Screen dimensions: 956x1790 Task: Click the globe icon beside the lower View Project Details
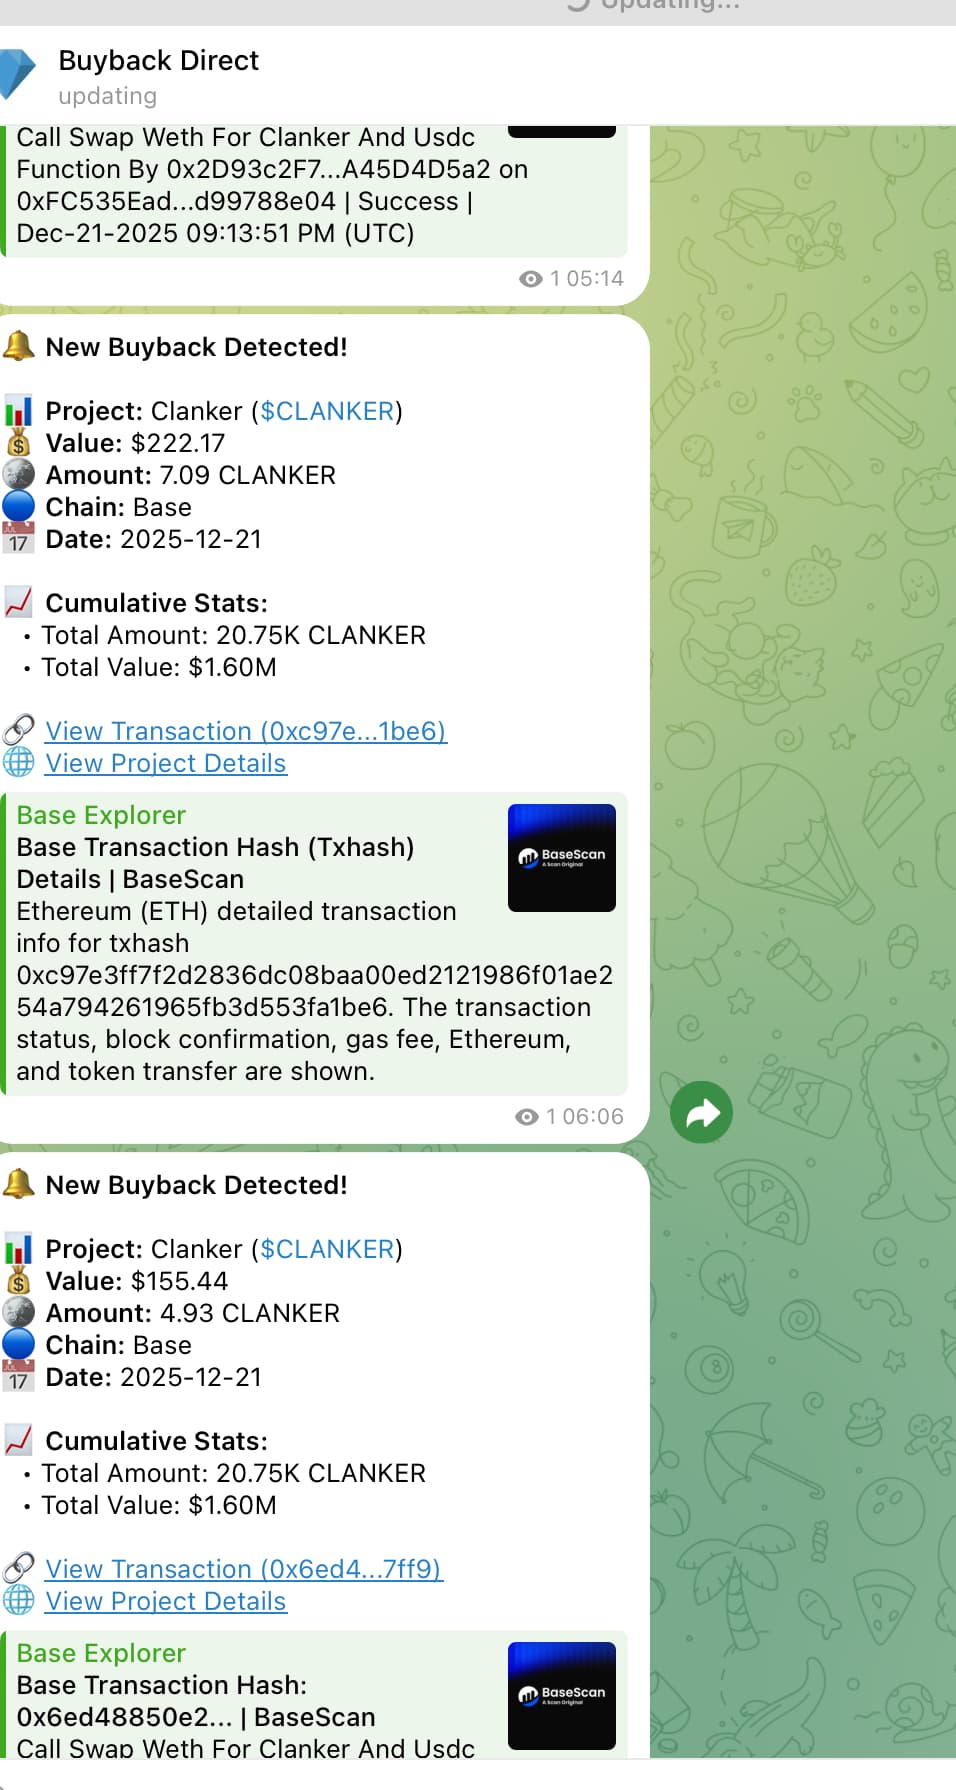(x=19, y=1600)
